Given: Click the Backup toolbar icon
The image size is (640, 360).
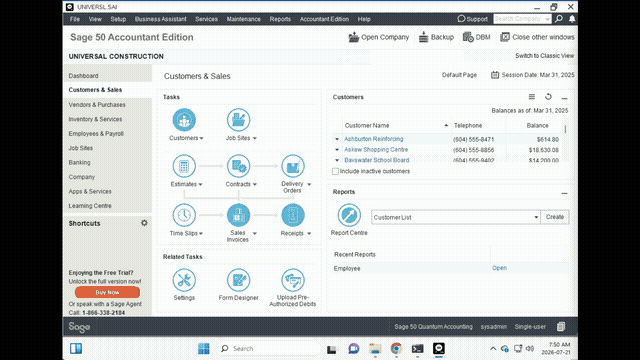Looking at the screenshot, I should pyautogui.click(x=424, y=37).
